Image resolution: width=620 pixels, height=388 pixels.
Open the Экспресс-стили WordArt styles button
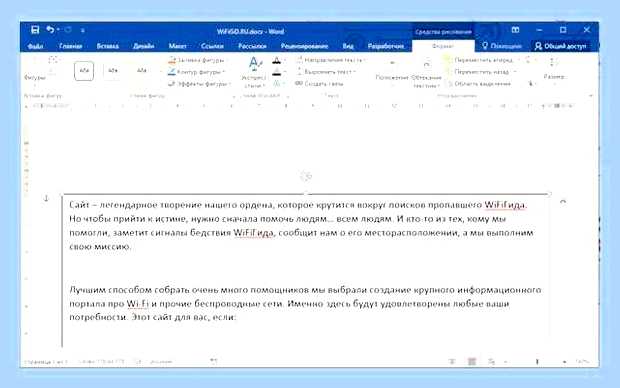(x=254, y=73)
